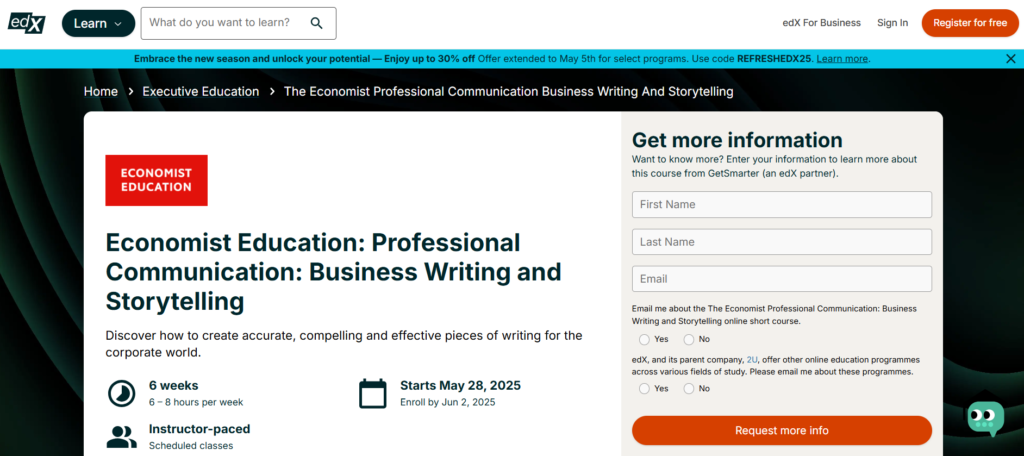Dismiss the promo banner with X

(1010, 59)
